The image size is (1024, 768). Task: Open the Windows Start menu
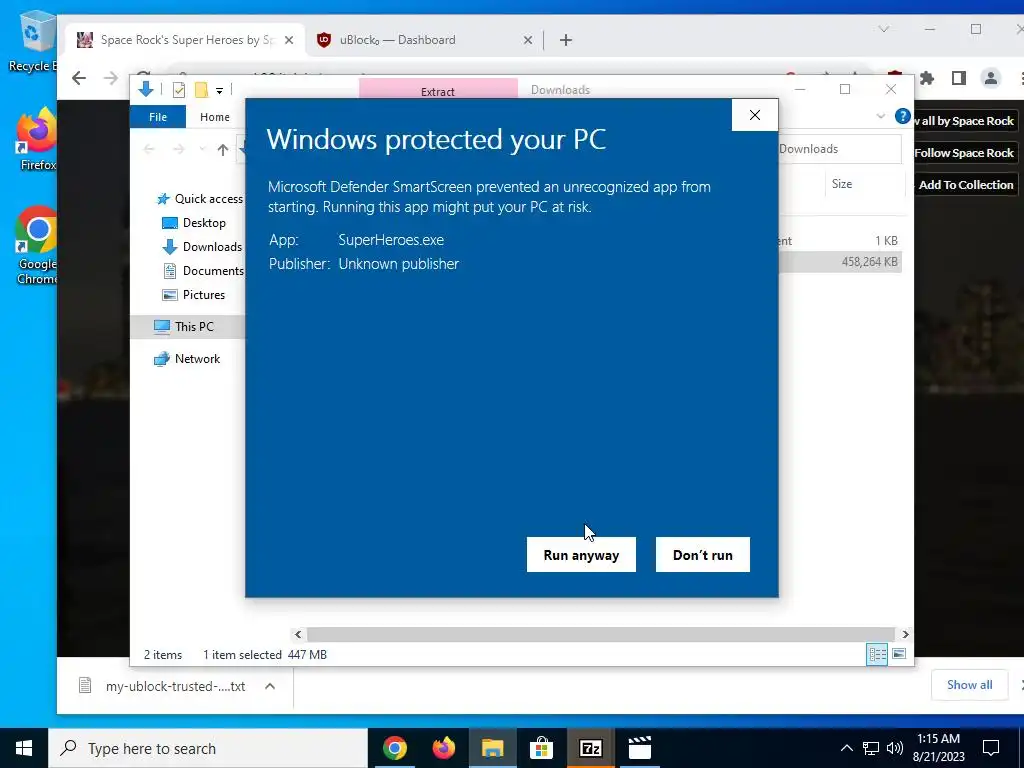click(x=24, y=748)
